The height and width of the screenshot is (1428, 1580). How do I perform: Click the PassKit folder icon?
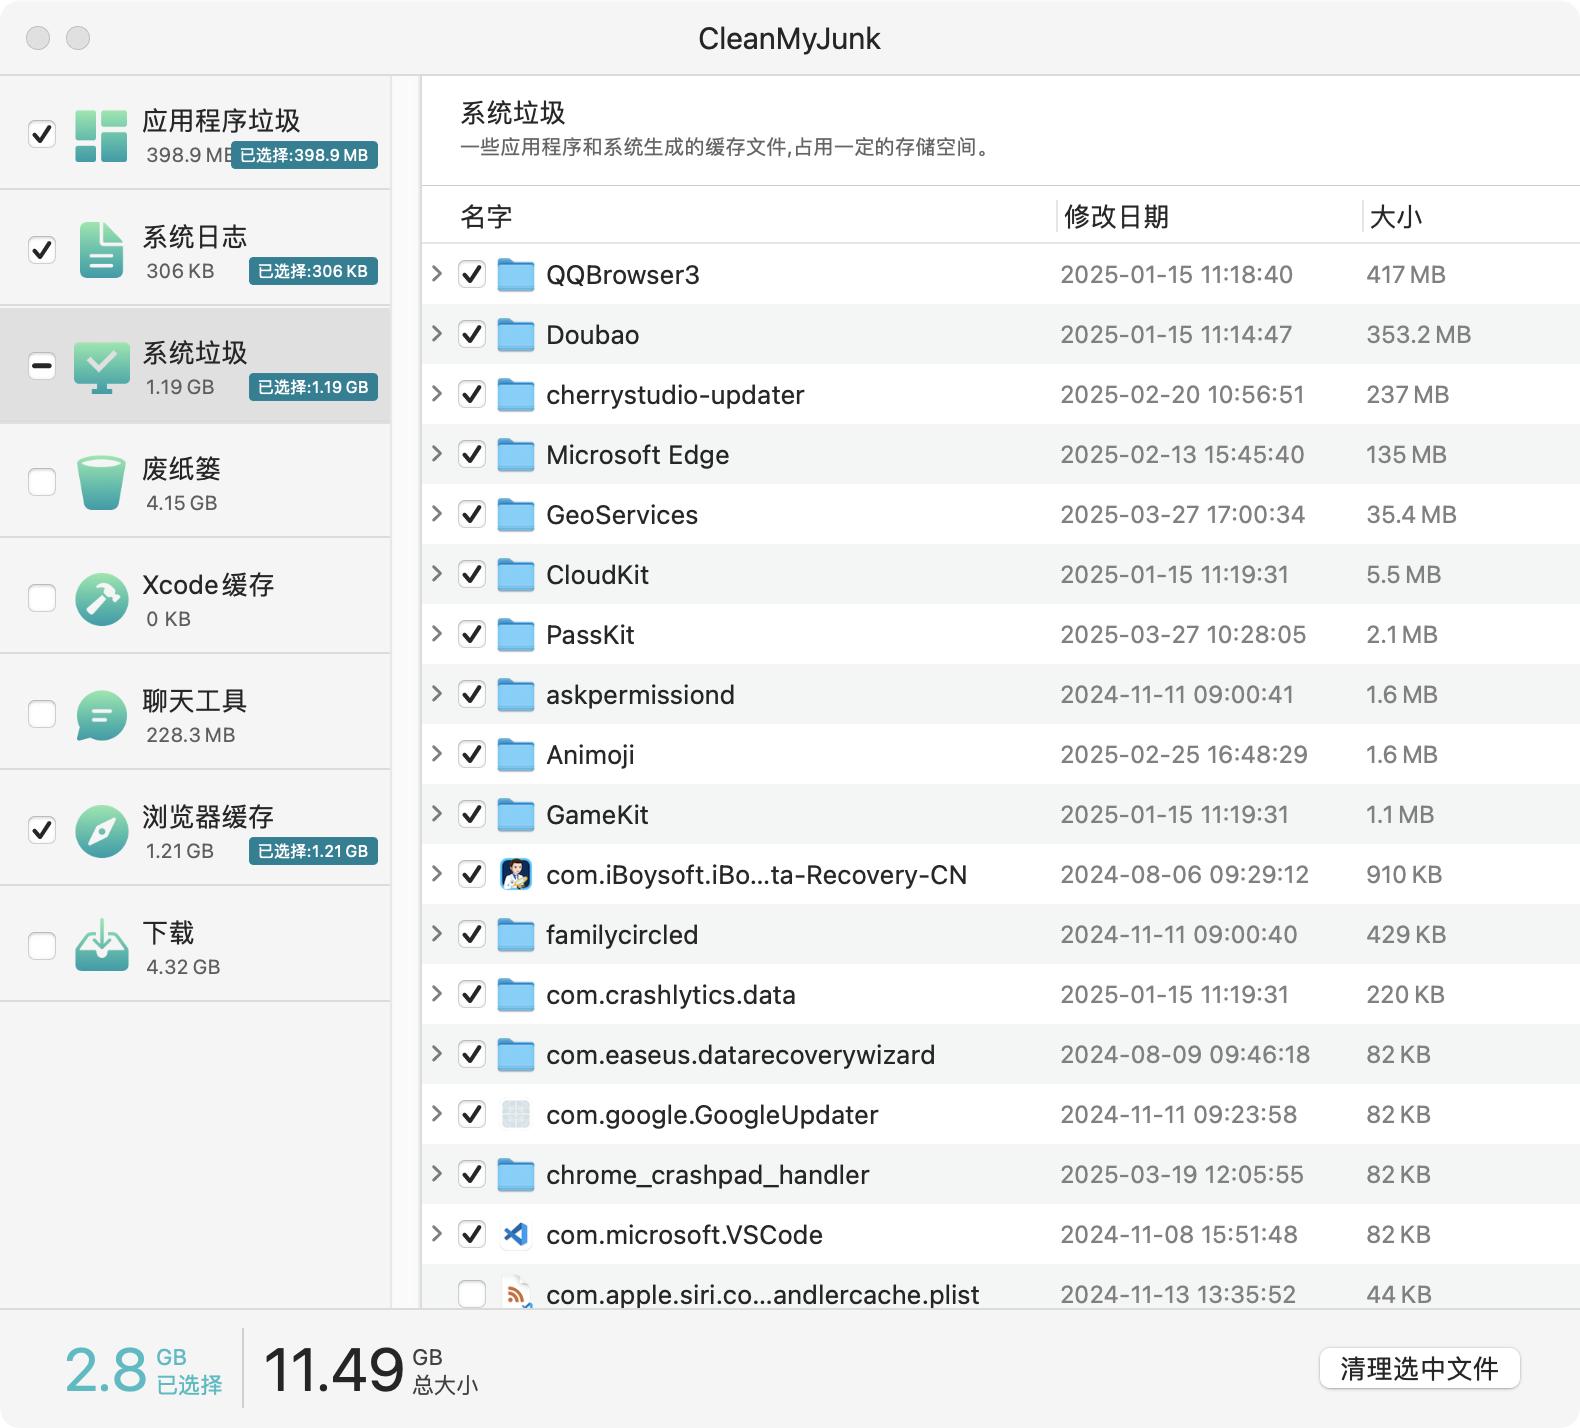(x=516, y=634)
